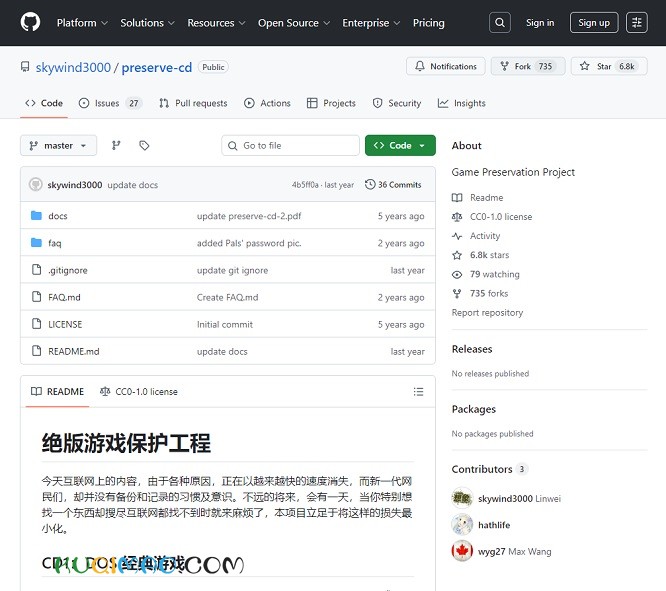The width and height of the screenshot is (666, 591).
Task: Open the faq folder
Action: pyautogui.click(x=55, y=243)
